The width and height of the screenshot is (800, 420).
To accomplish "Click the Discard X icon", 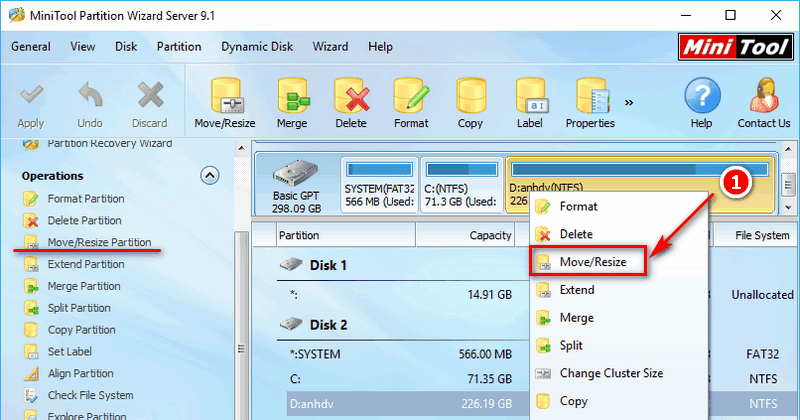I will [x=149, y=95].
